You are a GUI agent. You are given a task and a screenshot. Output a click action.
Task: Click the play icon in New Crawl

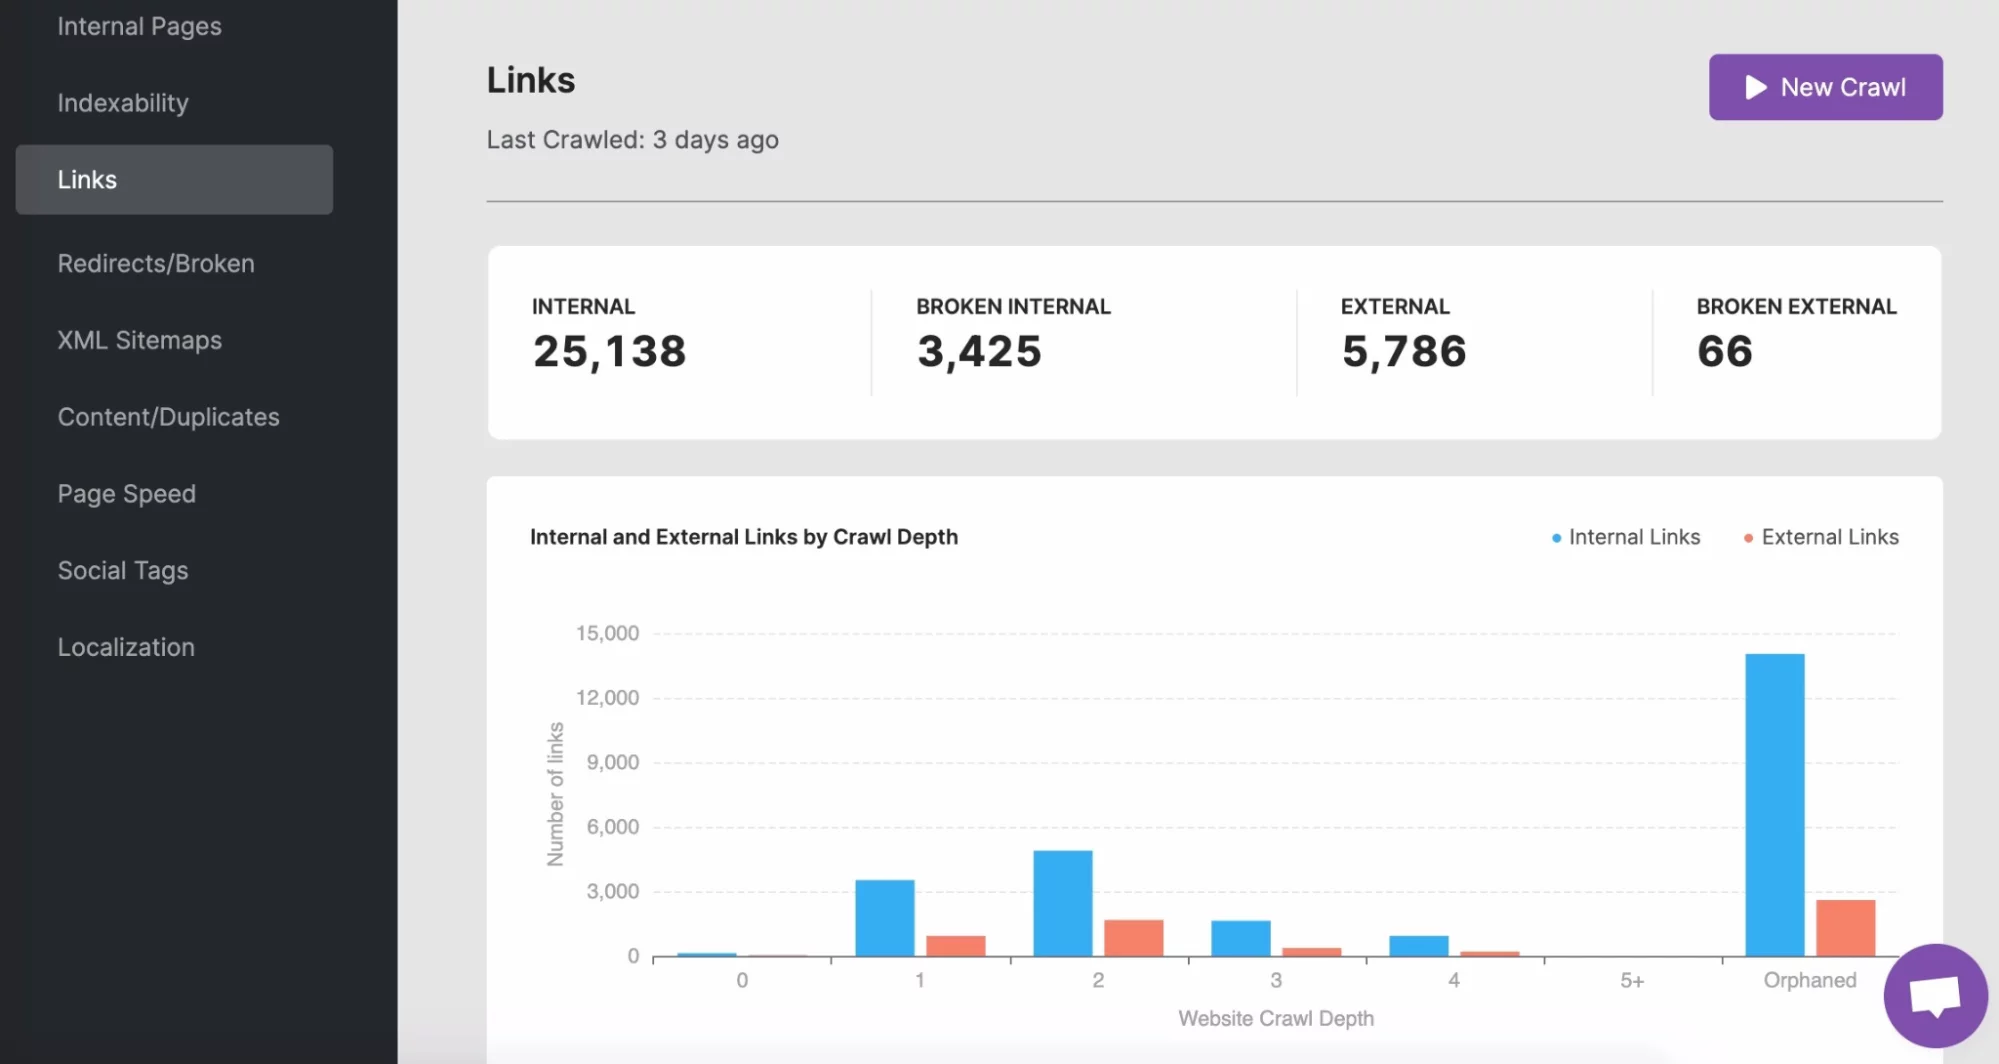(x=1755, y=88)
